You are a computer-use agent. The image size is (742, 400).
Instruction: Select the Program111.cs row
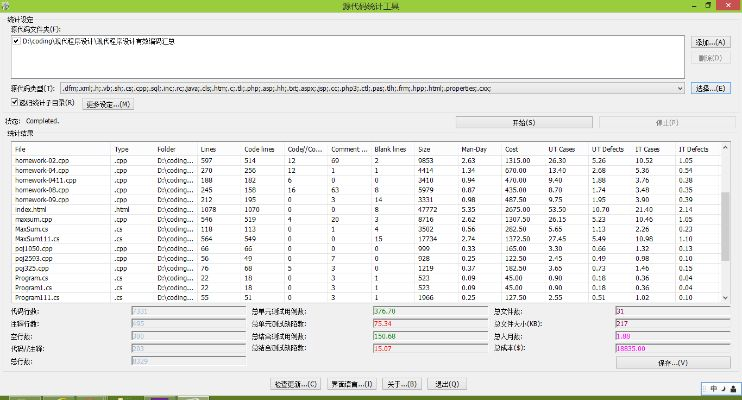point(366,298)
